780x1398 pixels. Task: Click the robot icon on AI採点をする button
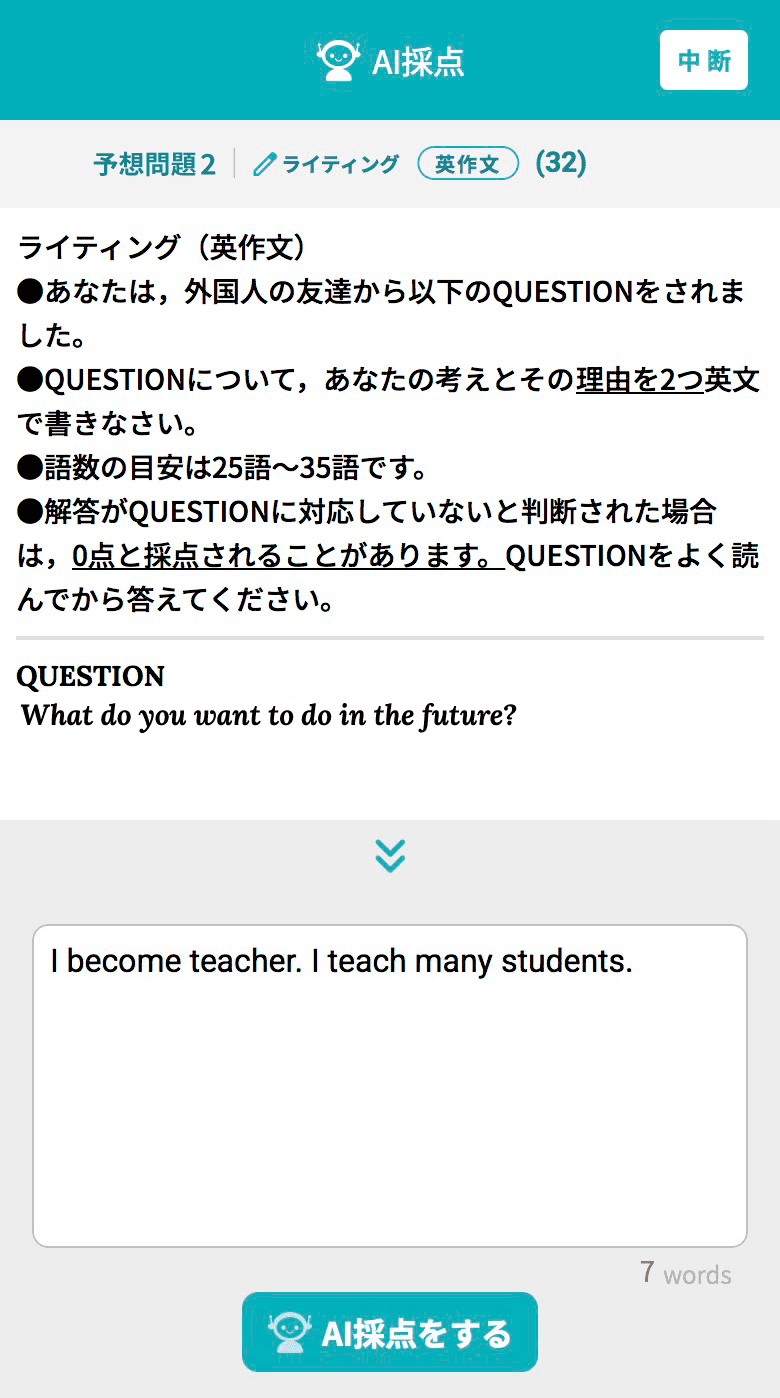(x=289, y=1333)
